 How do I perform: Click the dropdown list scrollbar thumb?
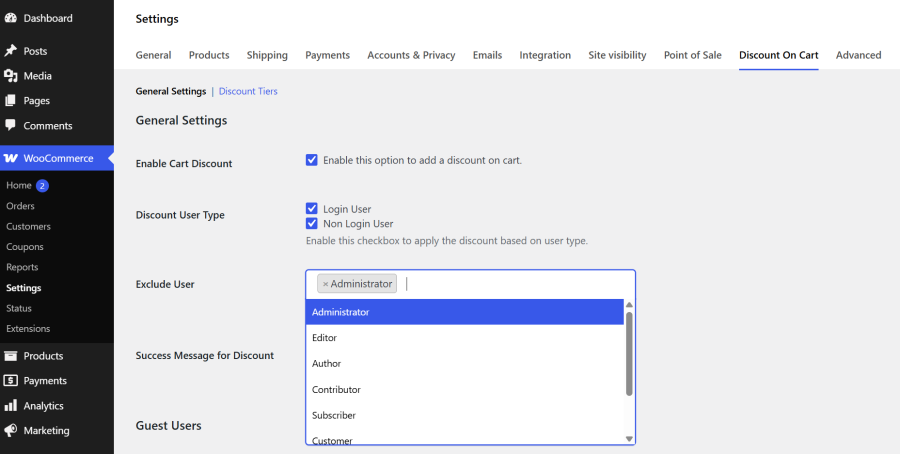click(629, 354)
